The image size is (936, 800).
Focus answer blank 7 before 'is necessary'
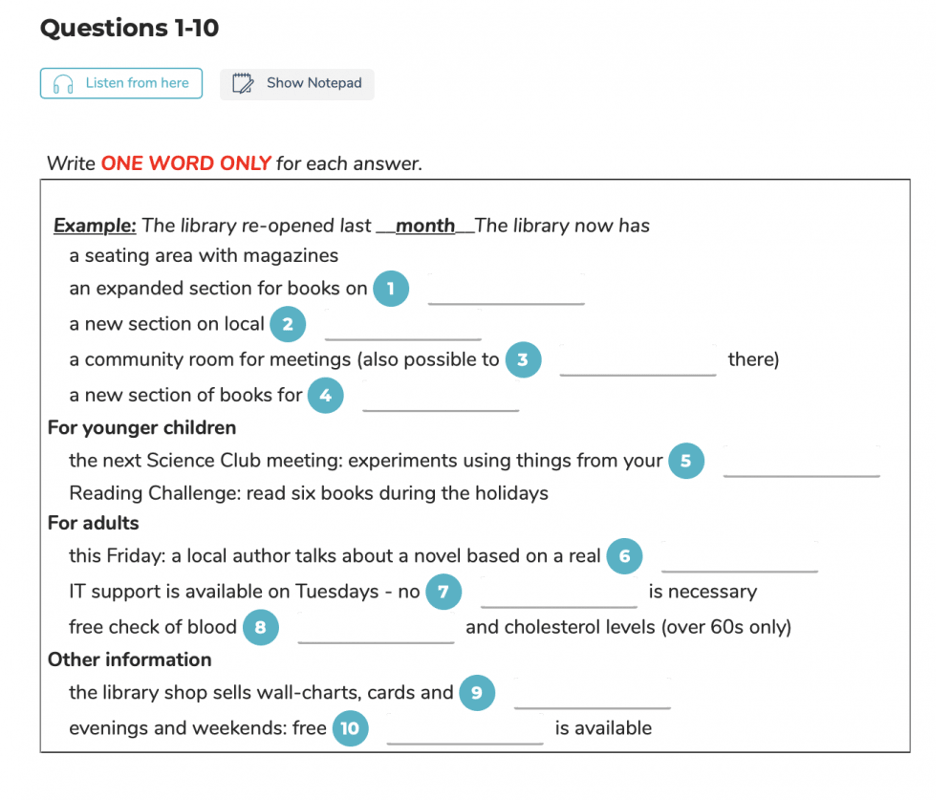[559, 592]
